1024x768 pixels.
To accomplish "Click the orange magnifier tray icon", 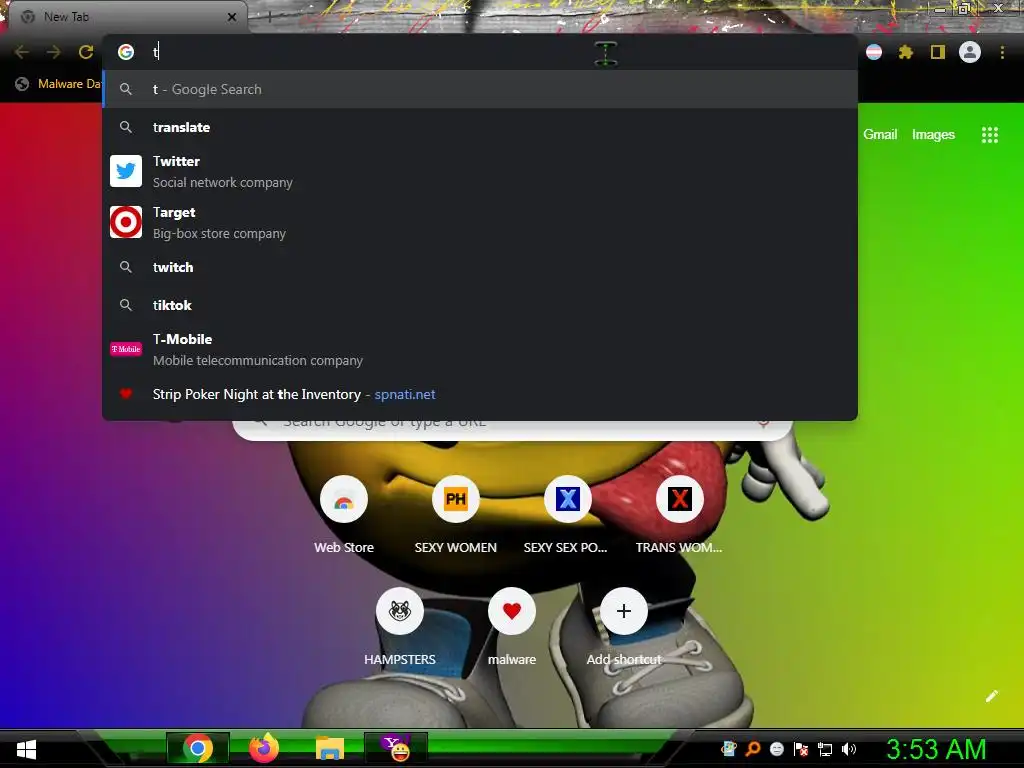I will click(x=753, y=749).
